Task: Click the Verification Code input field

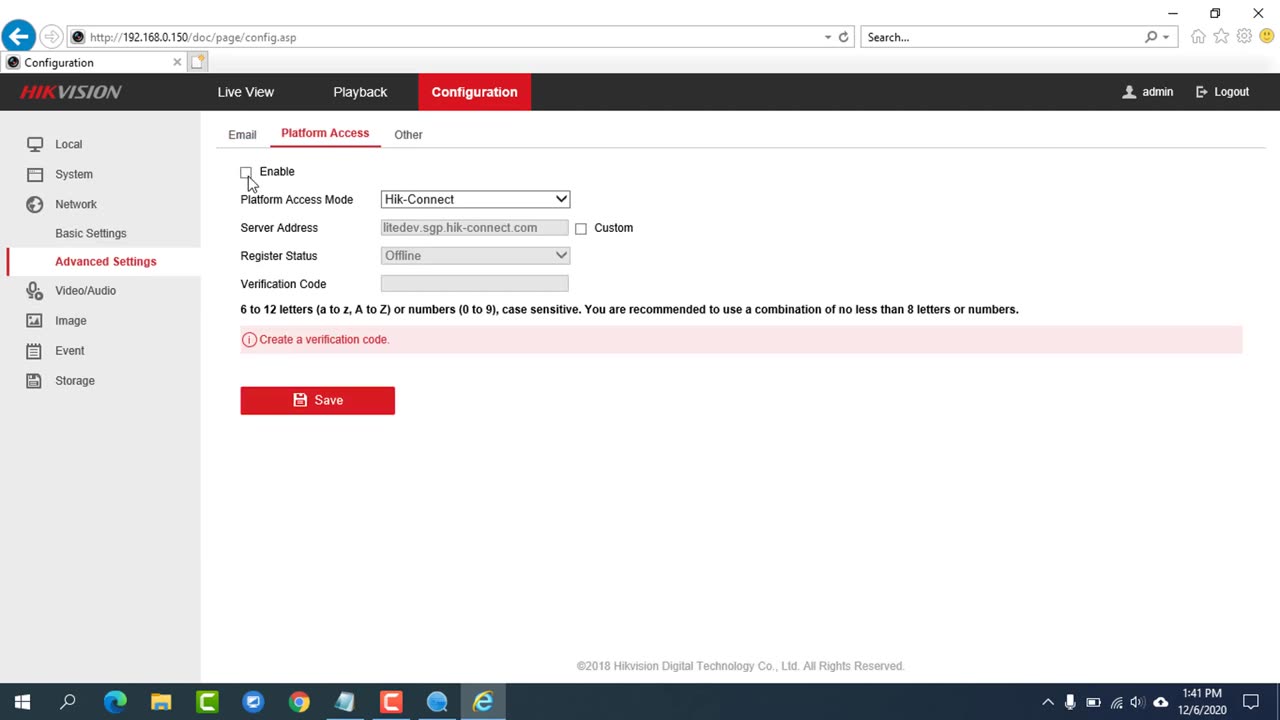Action: click(474, 284)
